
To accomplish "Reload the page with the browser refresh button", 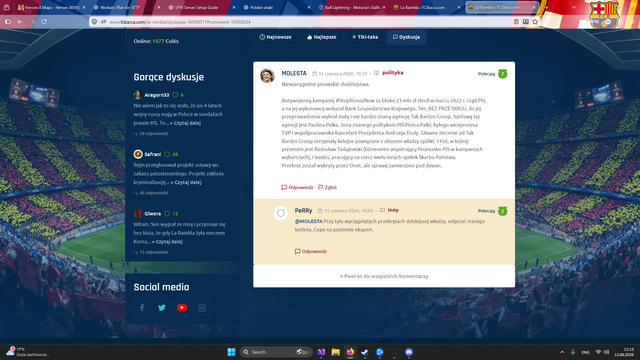I will coord(44,22).
